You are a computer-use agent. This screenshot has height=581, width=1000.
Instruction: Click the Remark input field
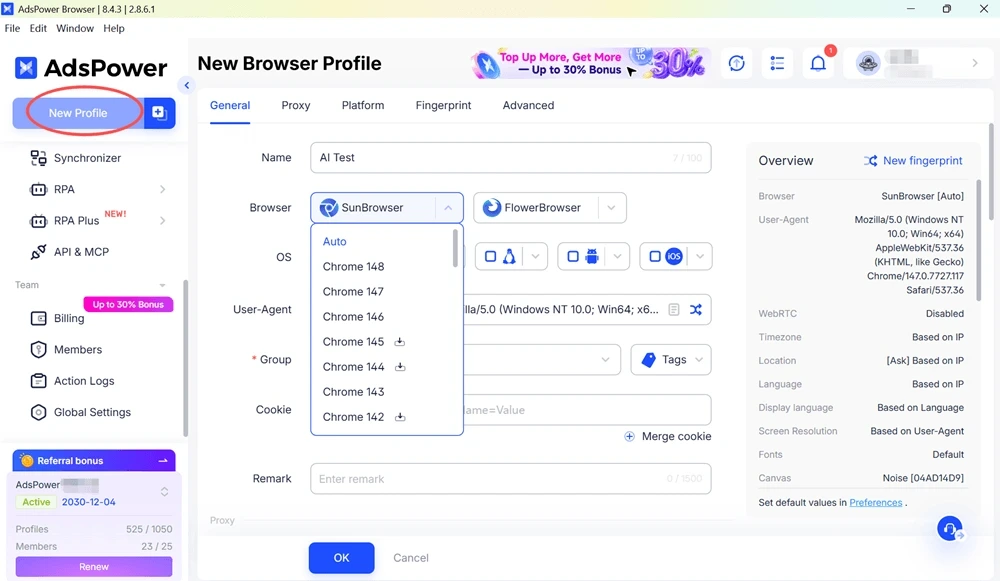coord(510,479)
